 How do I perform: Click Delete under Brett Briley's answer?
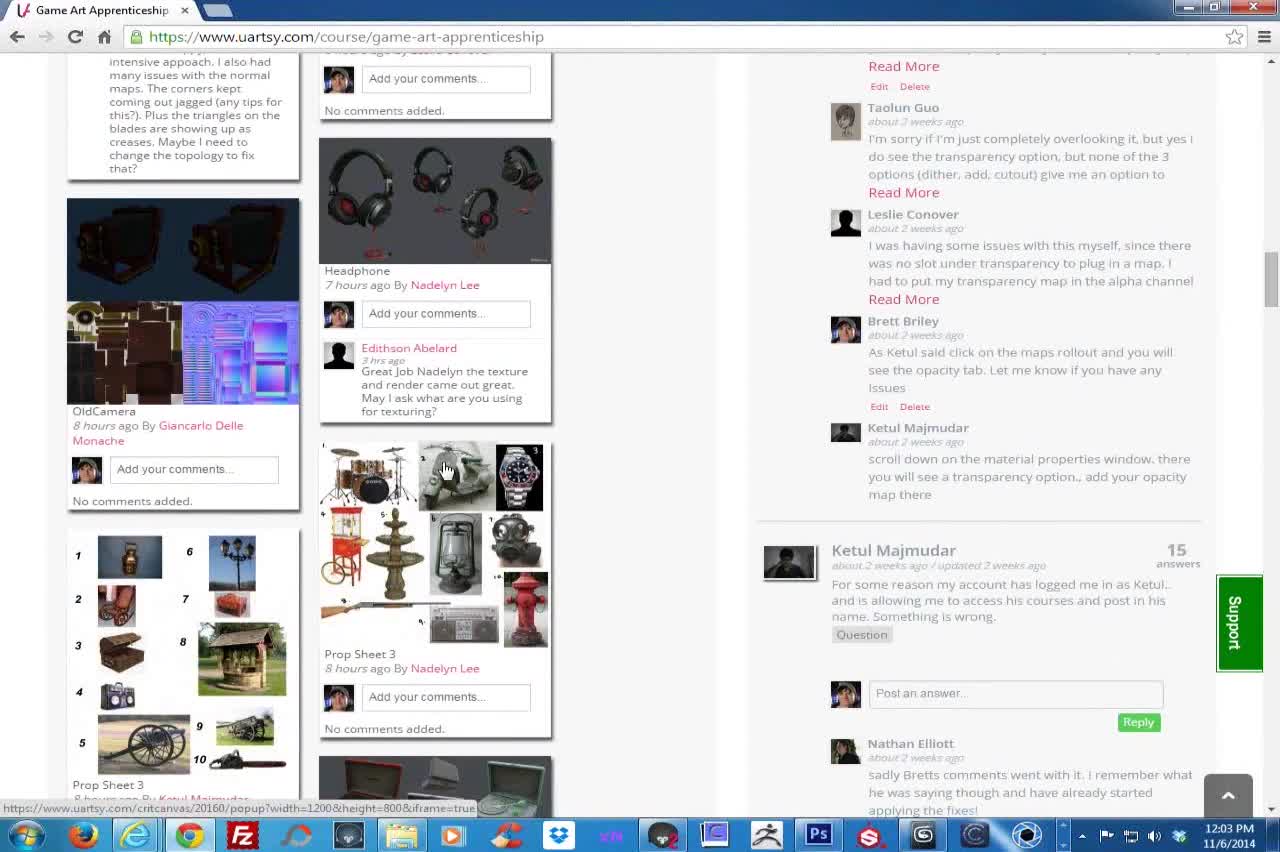[914, 407]
